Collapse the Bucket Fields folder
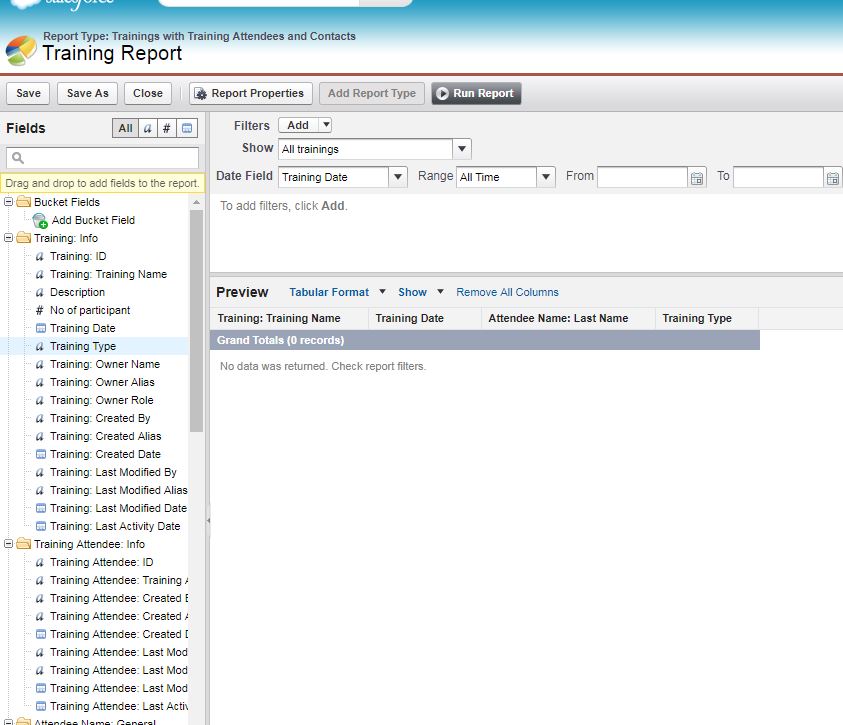 click(10, 202)
